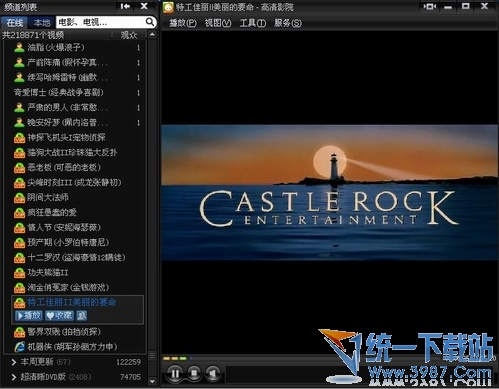
Task: Pause the playing video
Action: pyautogui.click(x=175, y=373)
